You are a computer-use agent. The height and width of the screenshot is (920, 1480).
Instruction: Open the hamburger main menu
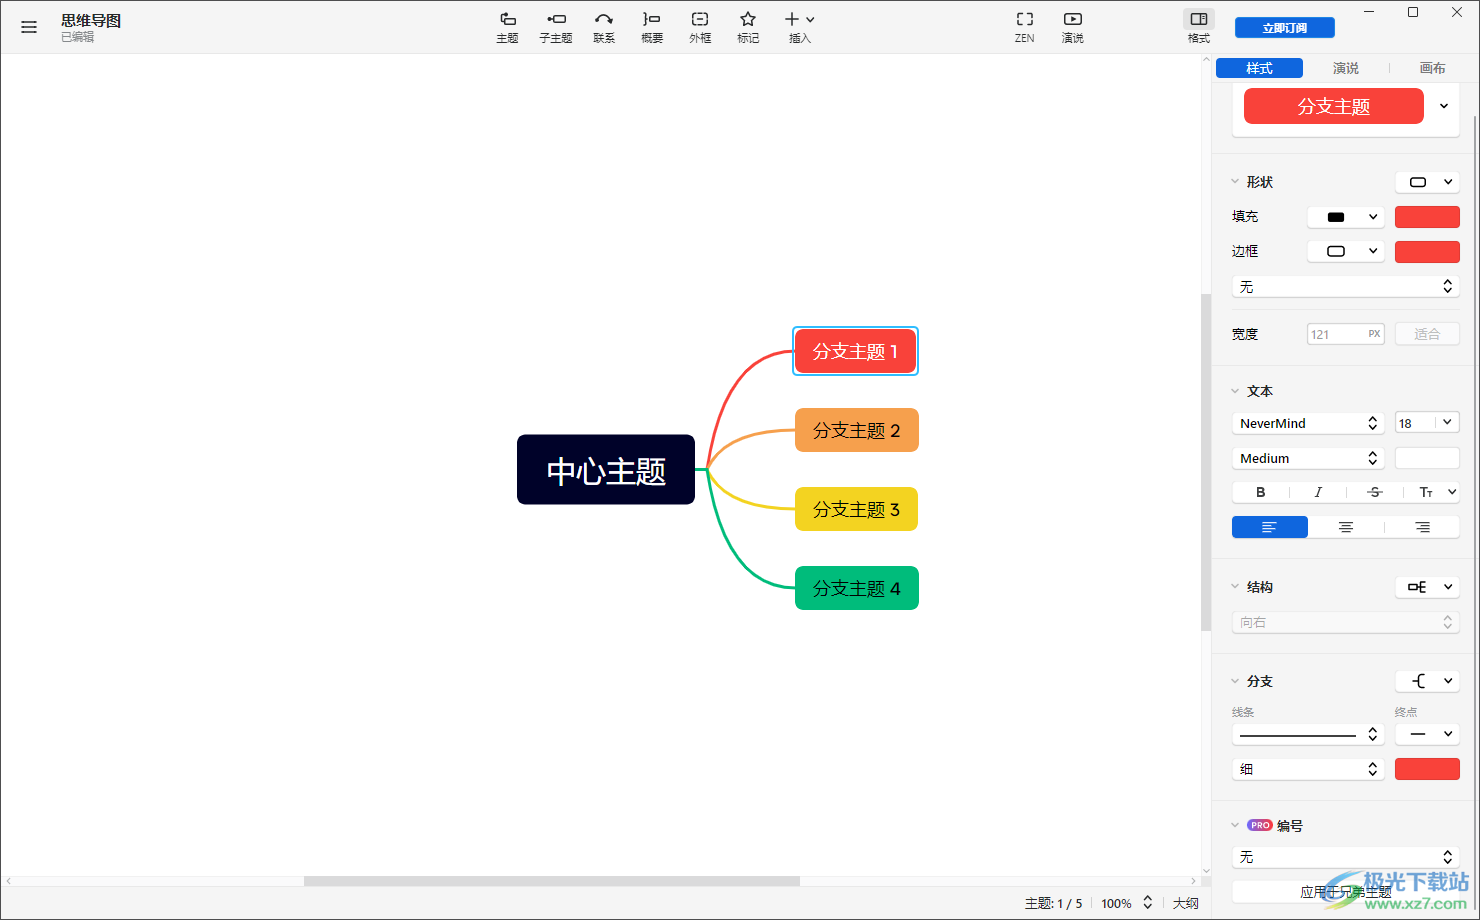pyautogui.click(x=29, y=27)
